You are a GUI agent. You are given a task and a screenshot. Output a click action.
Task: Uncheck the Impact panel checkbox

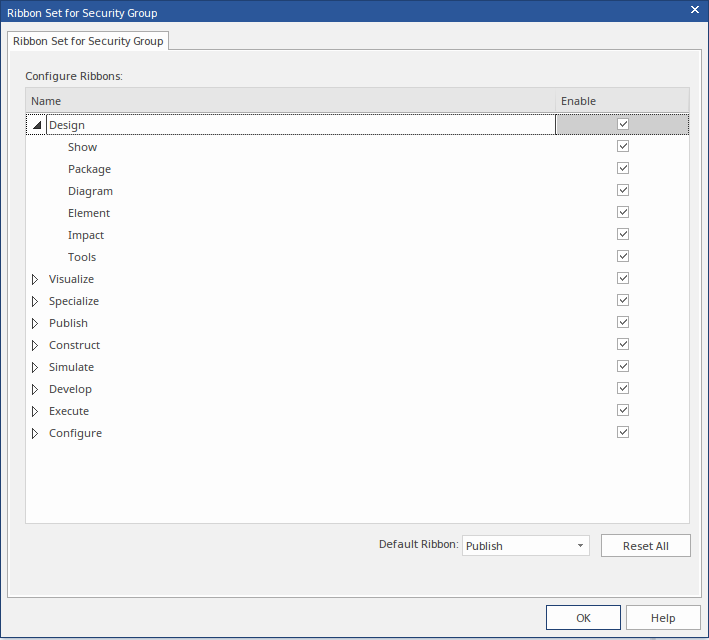pyautogui.click(x=623, y=234)
